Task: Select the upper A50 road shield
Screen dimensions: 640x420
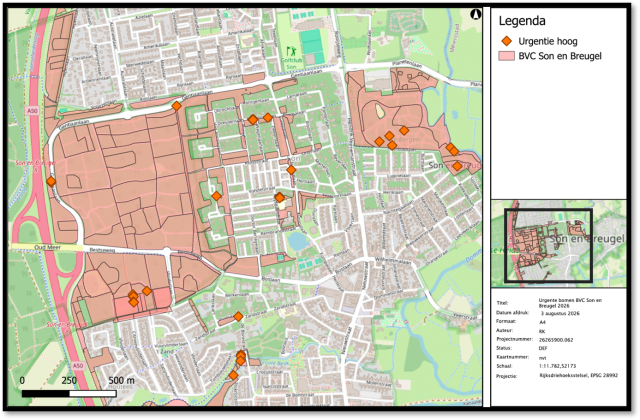Action: pos(32,111)
